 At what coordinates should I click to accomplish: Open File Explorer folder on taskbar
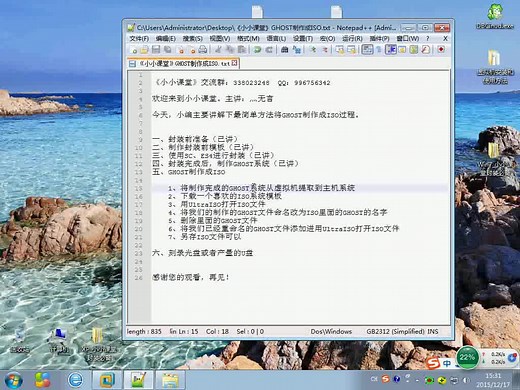[170, 380]
